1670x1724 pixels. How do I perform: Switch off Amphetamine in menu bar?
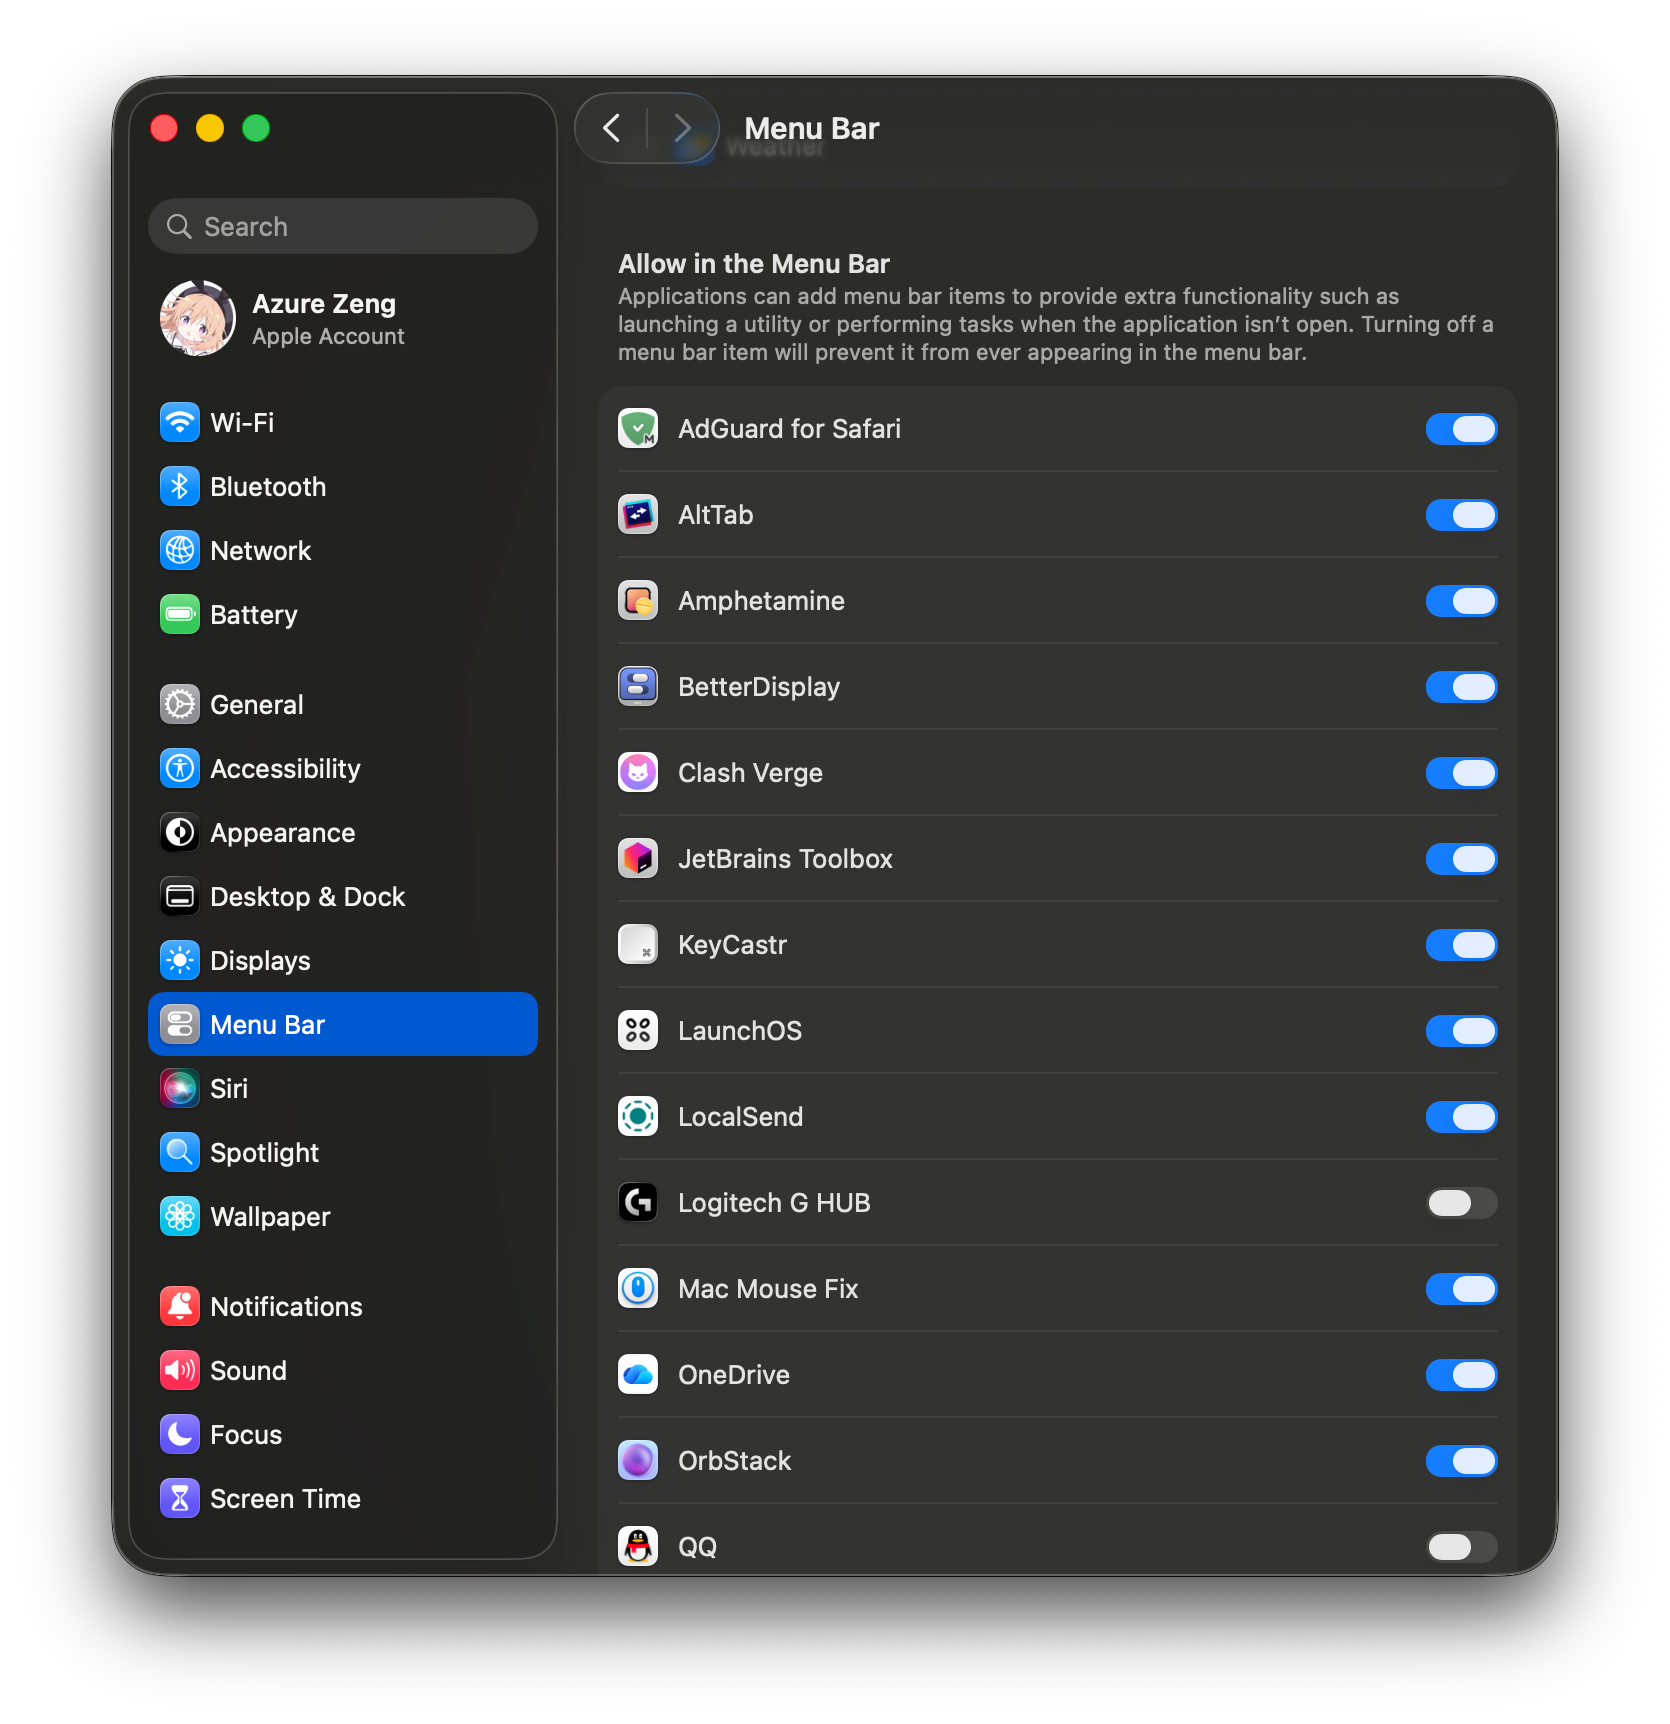(x=1461, y=601)
